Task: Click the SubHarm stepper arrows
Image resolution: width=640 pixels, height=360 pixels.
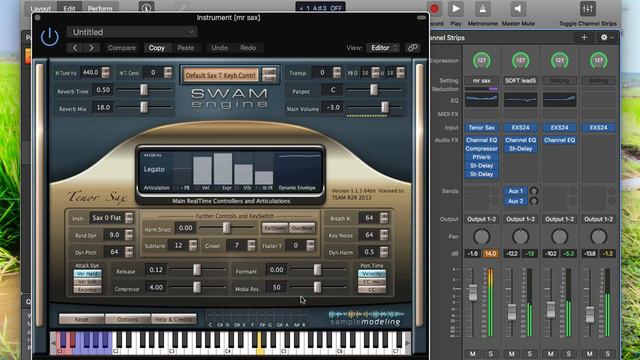Action: coord(193,245)
